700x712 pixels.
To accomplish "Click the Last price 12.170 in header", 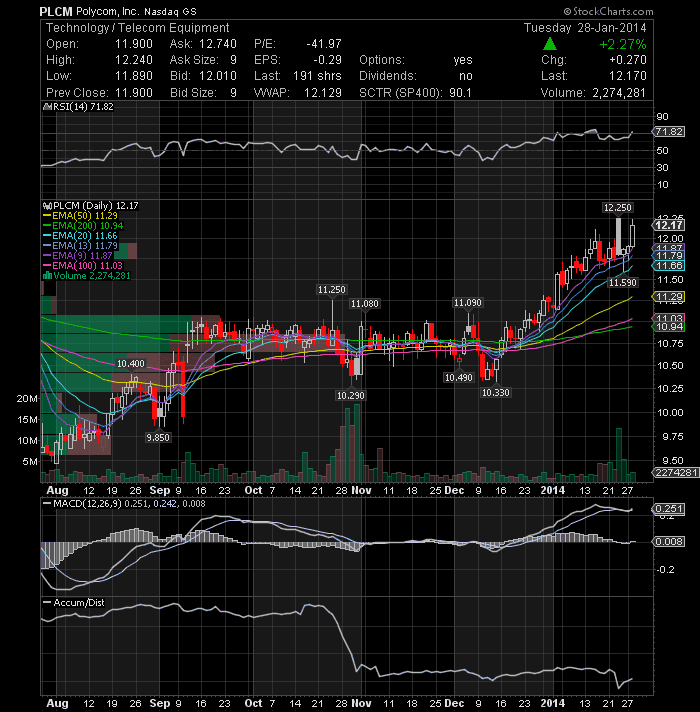I will pos(628,76).
